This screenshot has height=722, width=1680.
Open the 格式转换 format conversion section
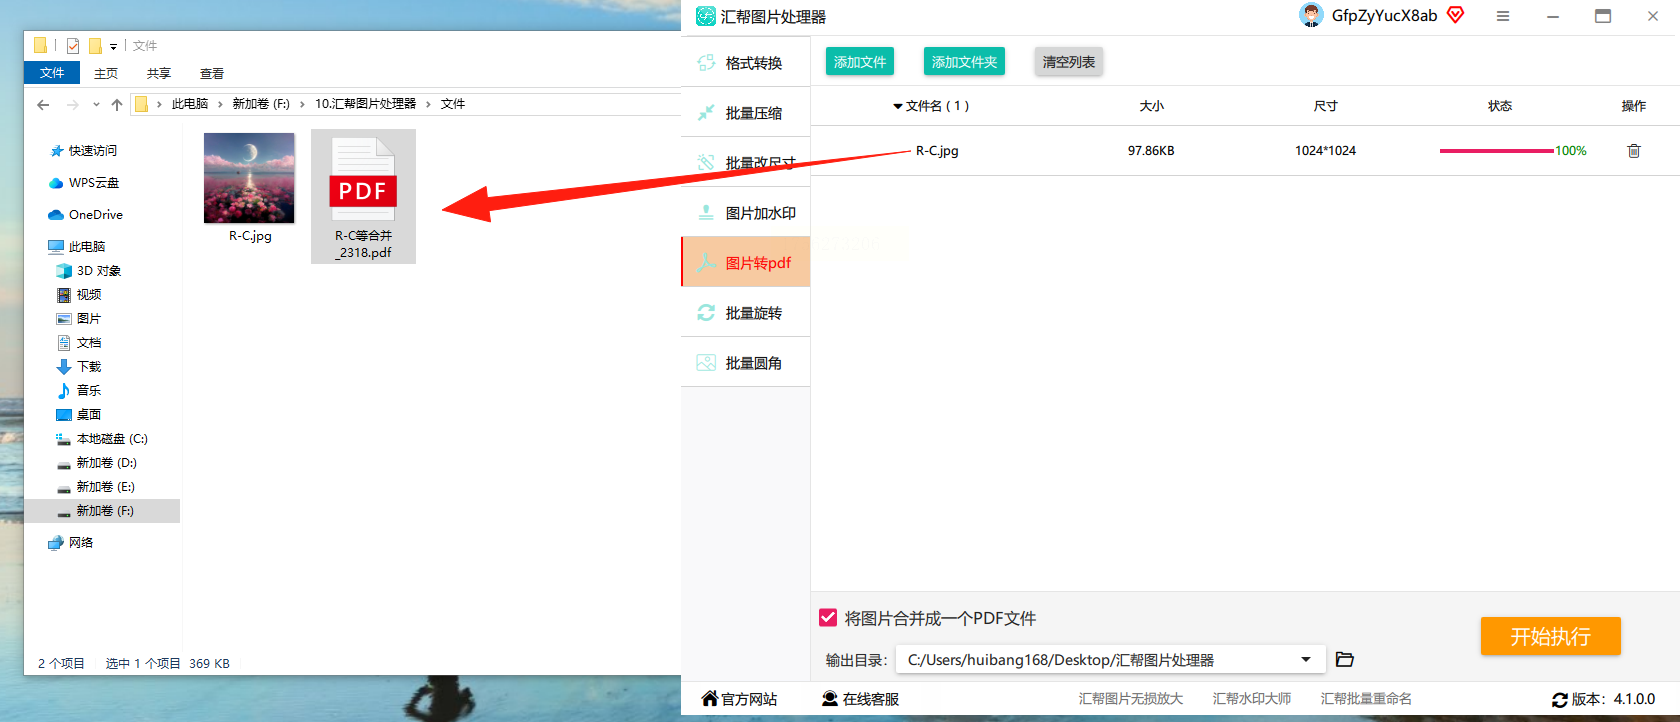point(745,63)
